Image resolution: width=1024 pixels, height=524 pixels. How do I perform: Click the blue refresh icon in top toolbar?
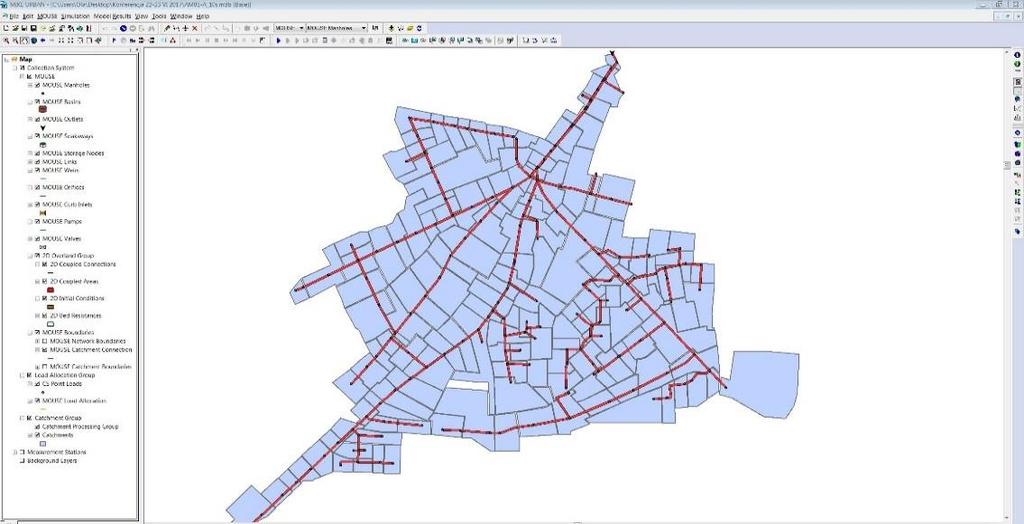[x=419, y=28]
